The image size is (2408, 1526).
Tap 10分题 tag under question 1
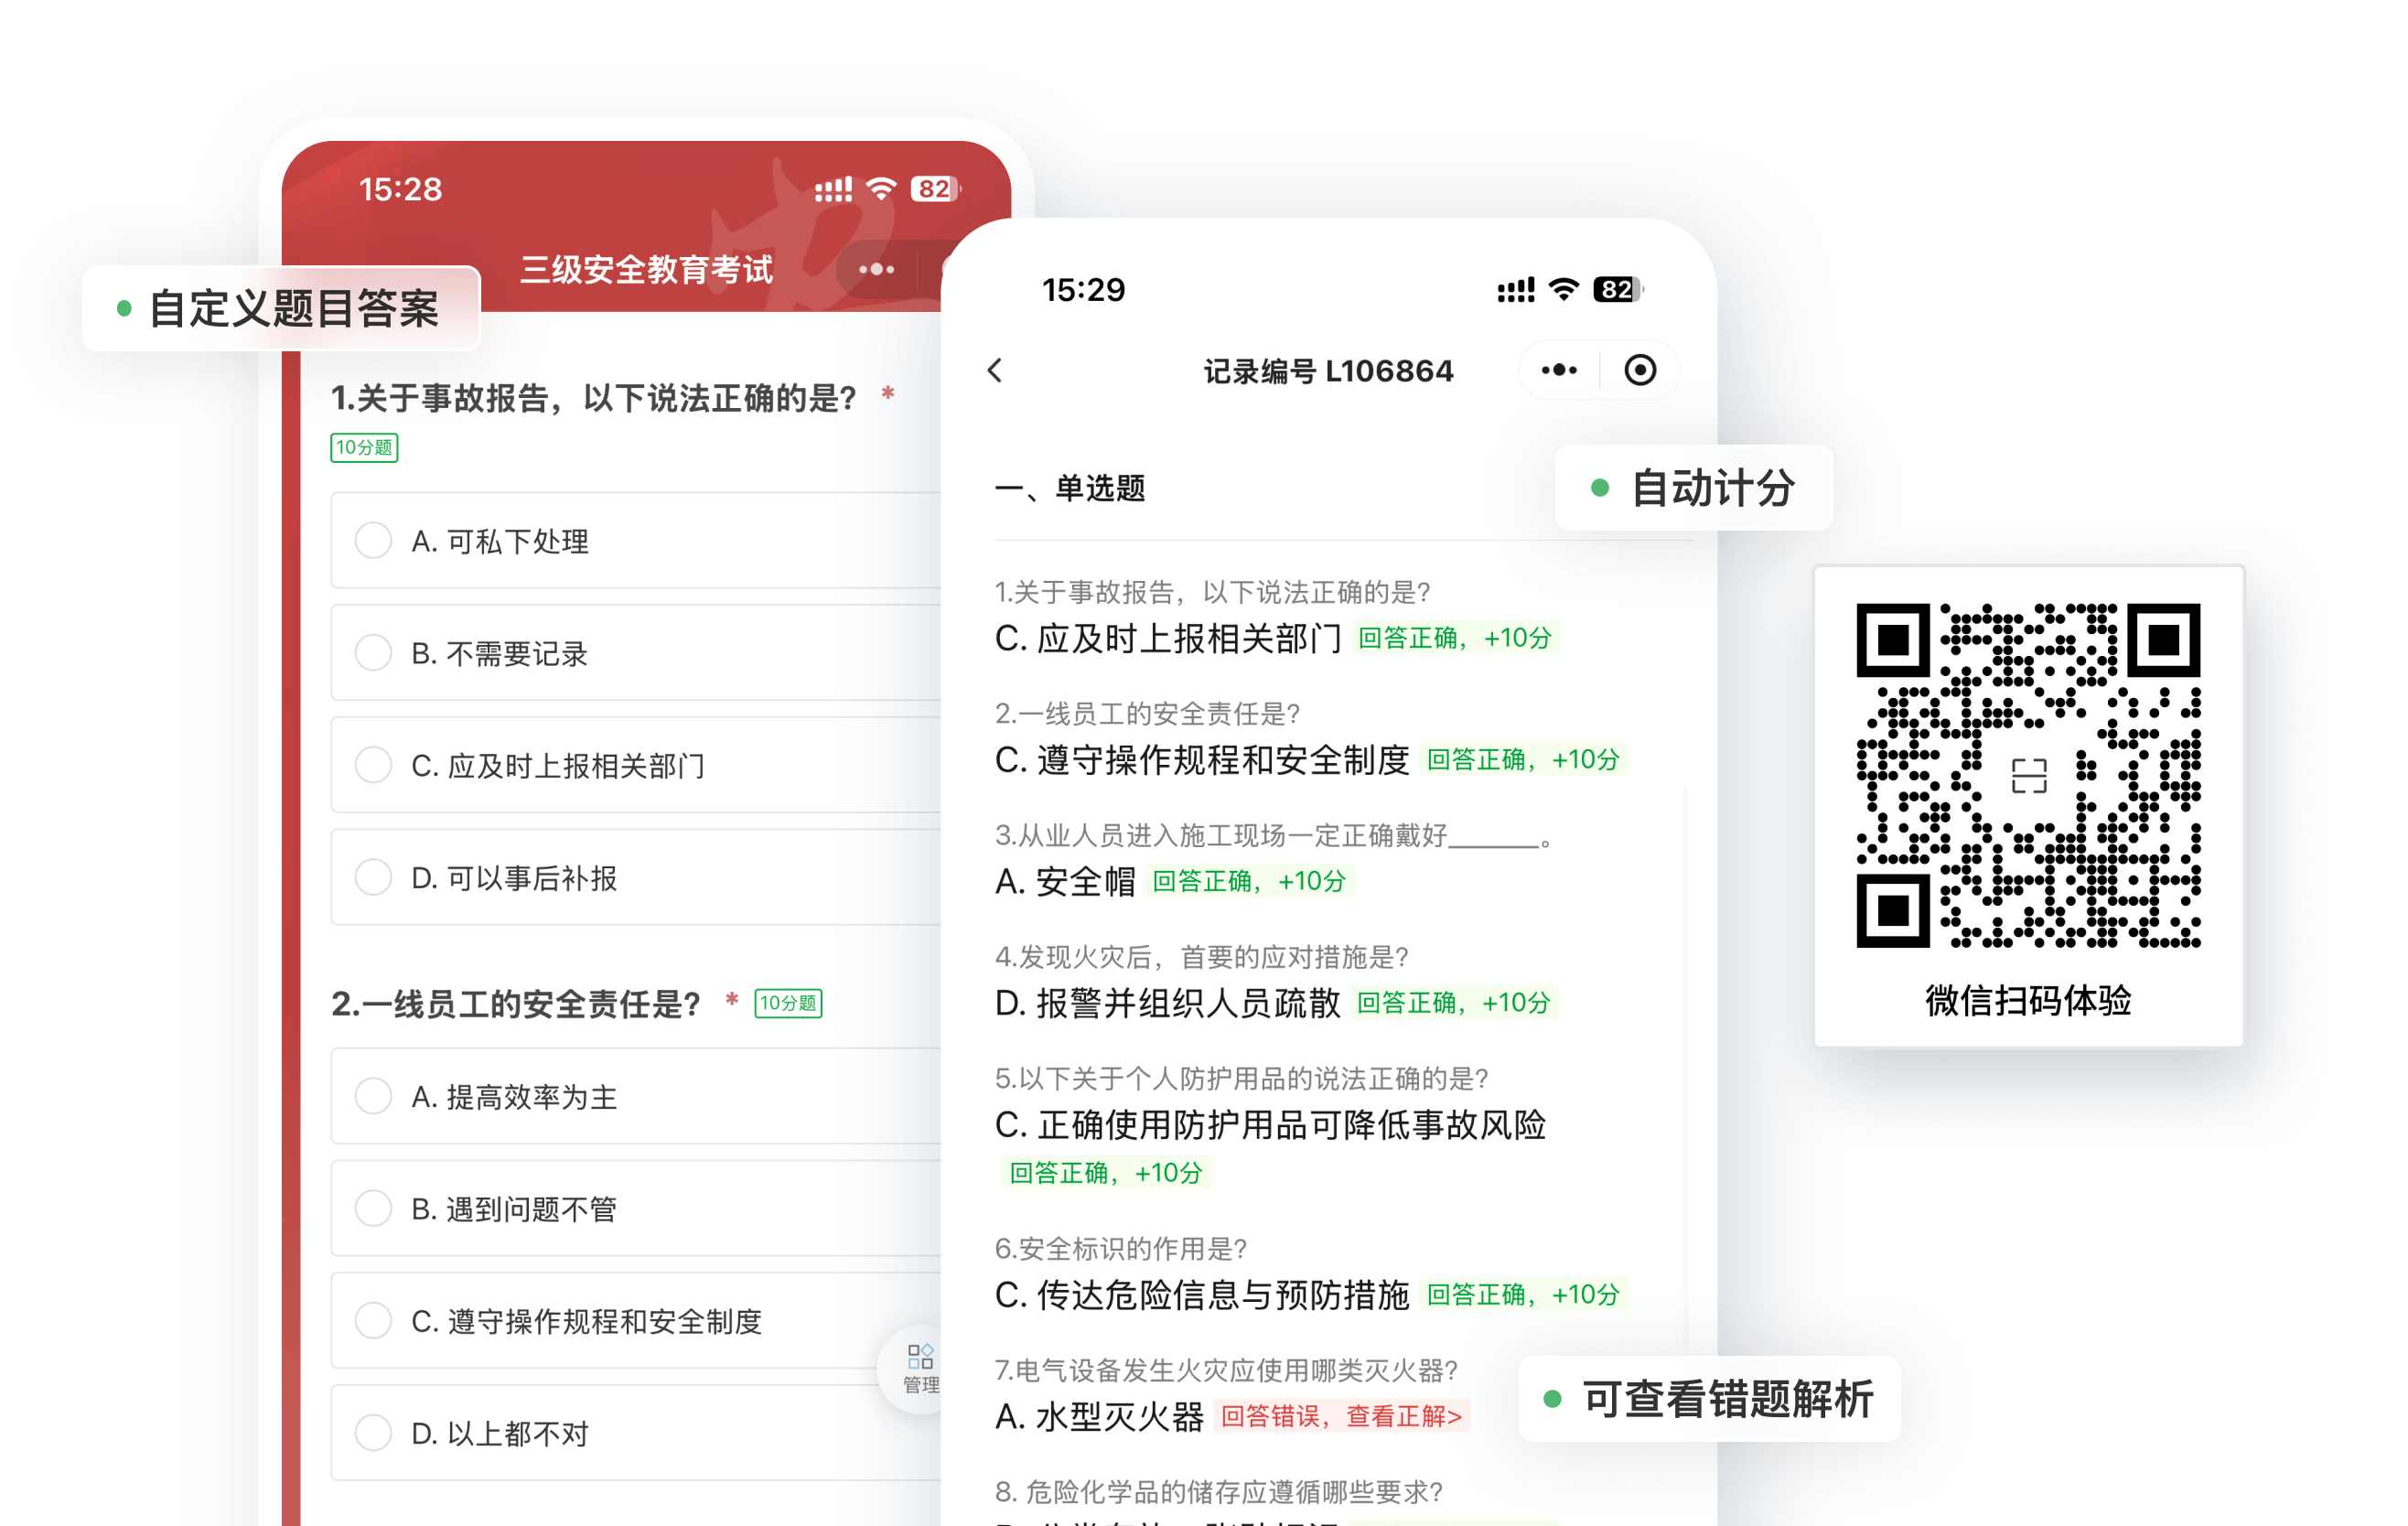(364, 447)
